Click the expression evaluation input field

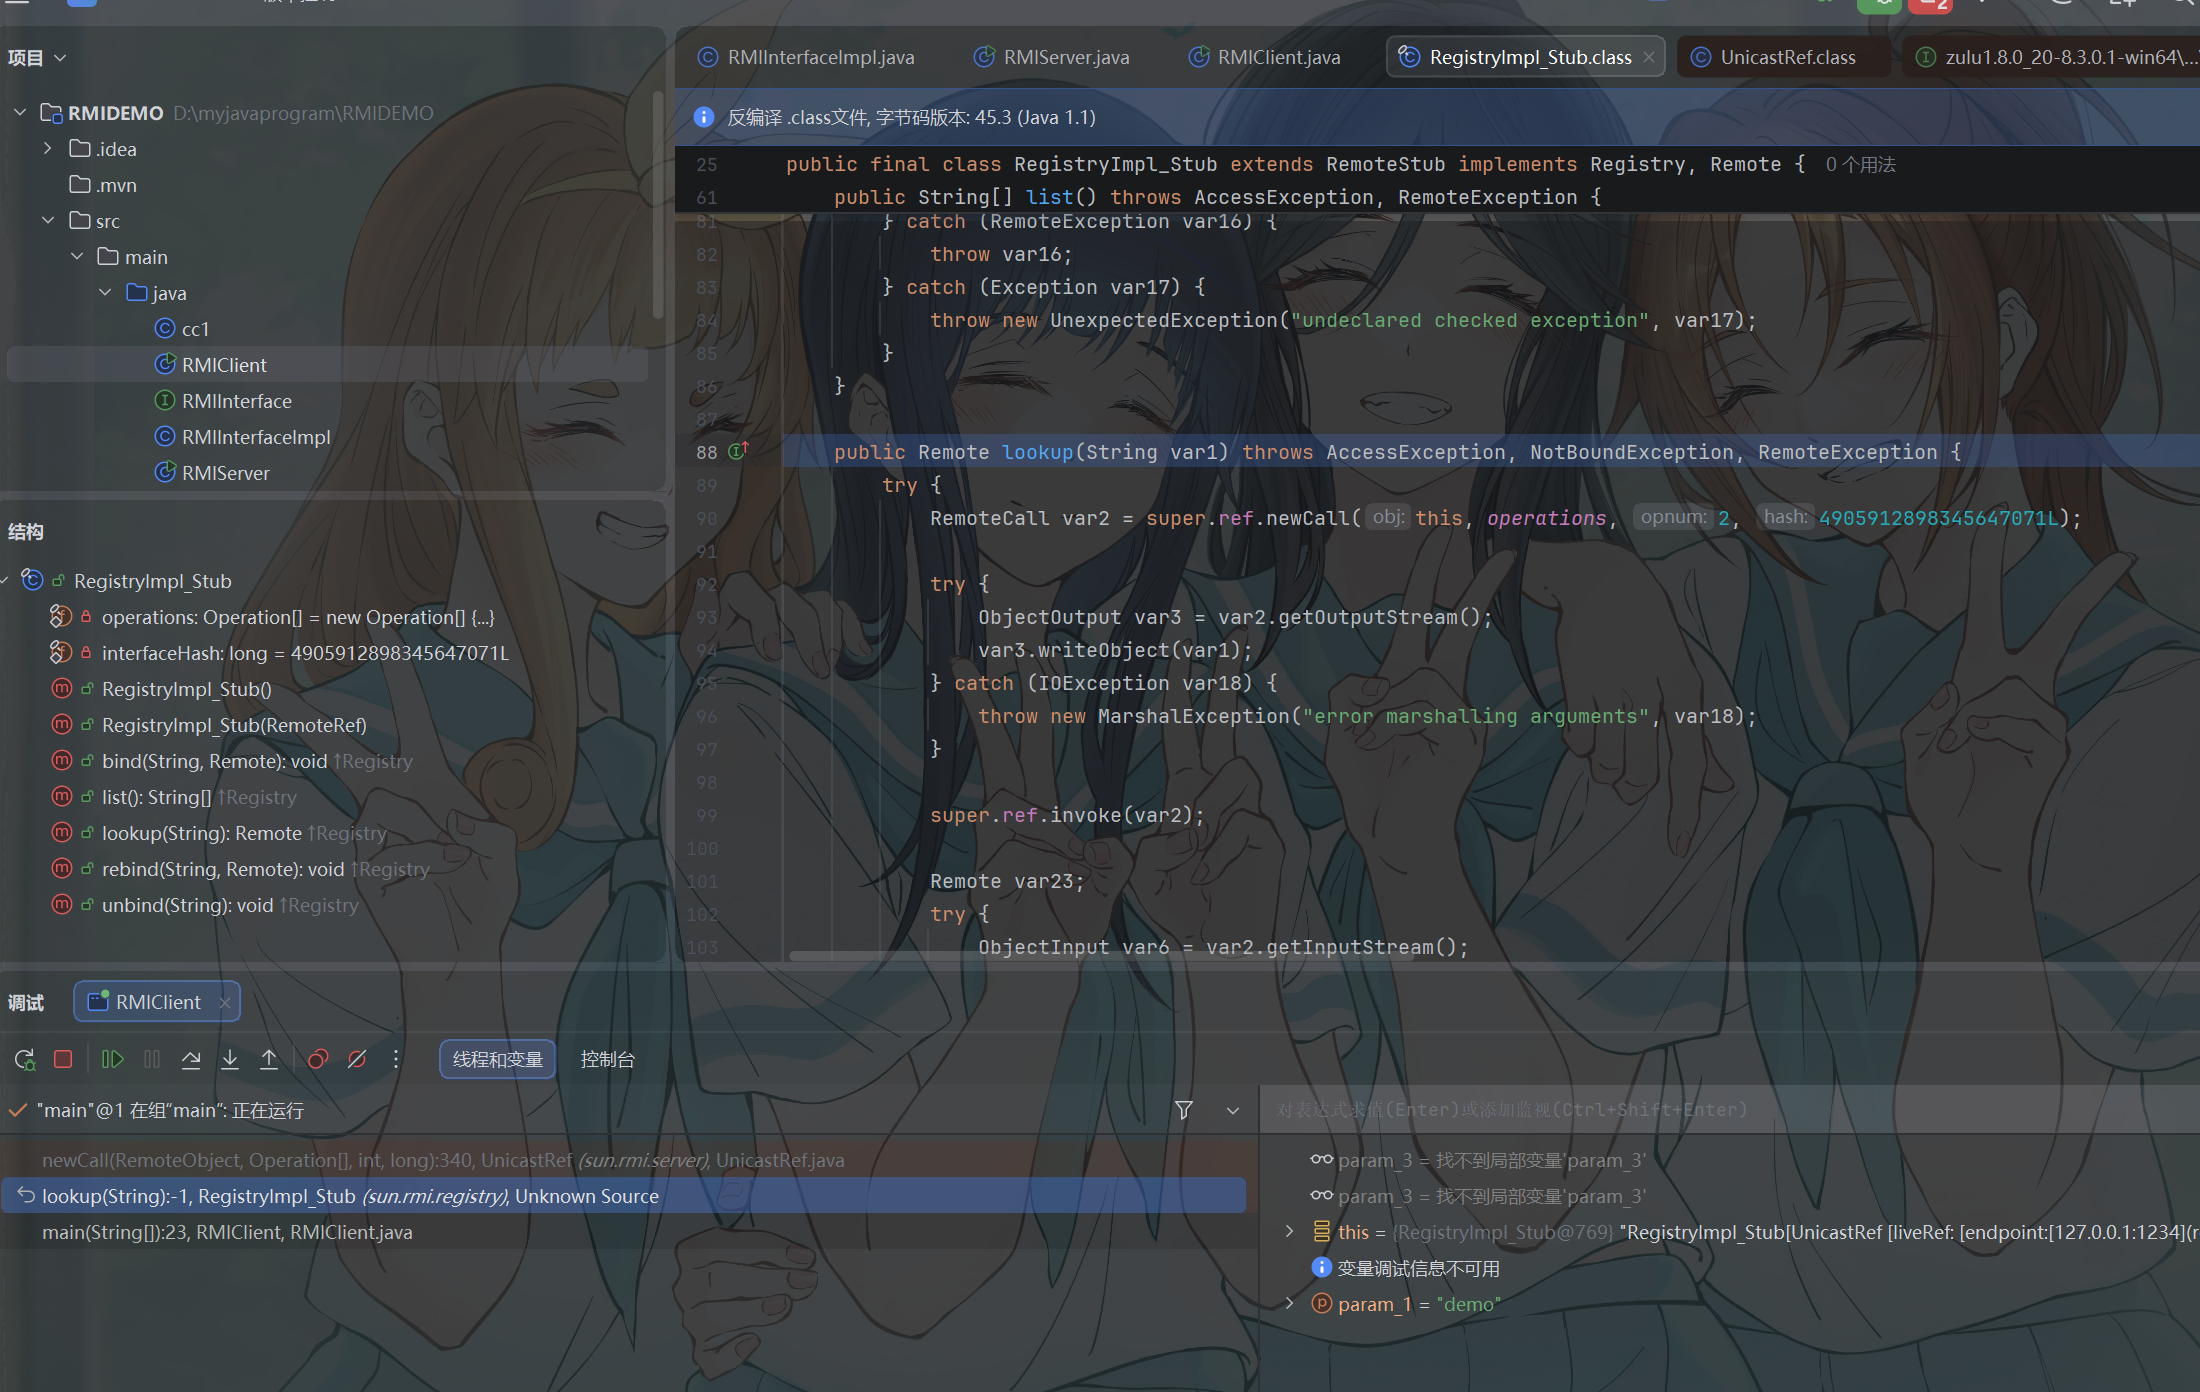pyautogui.click(x=1730, y=1110)
